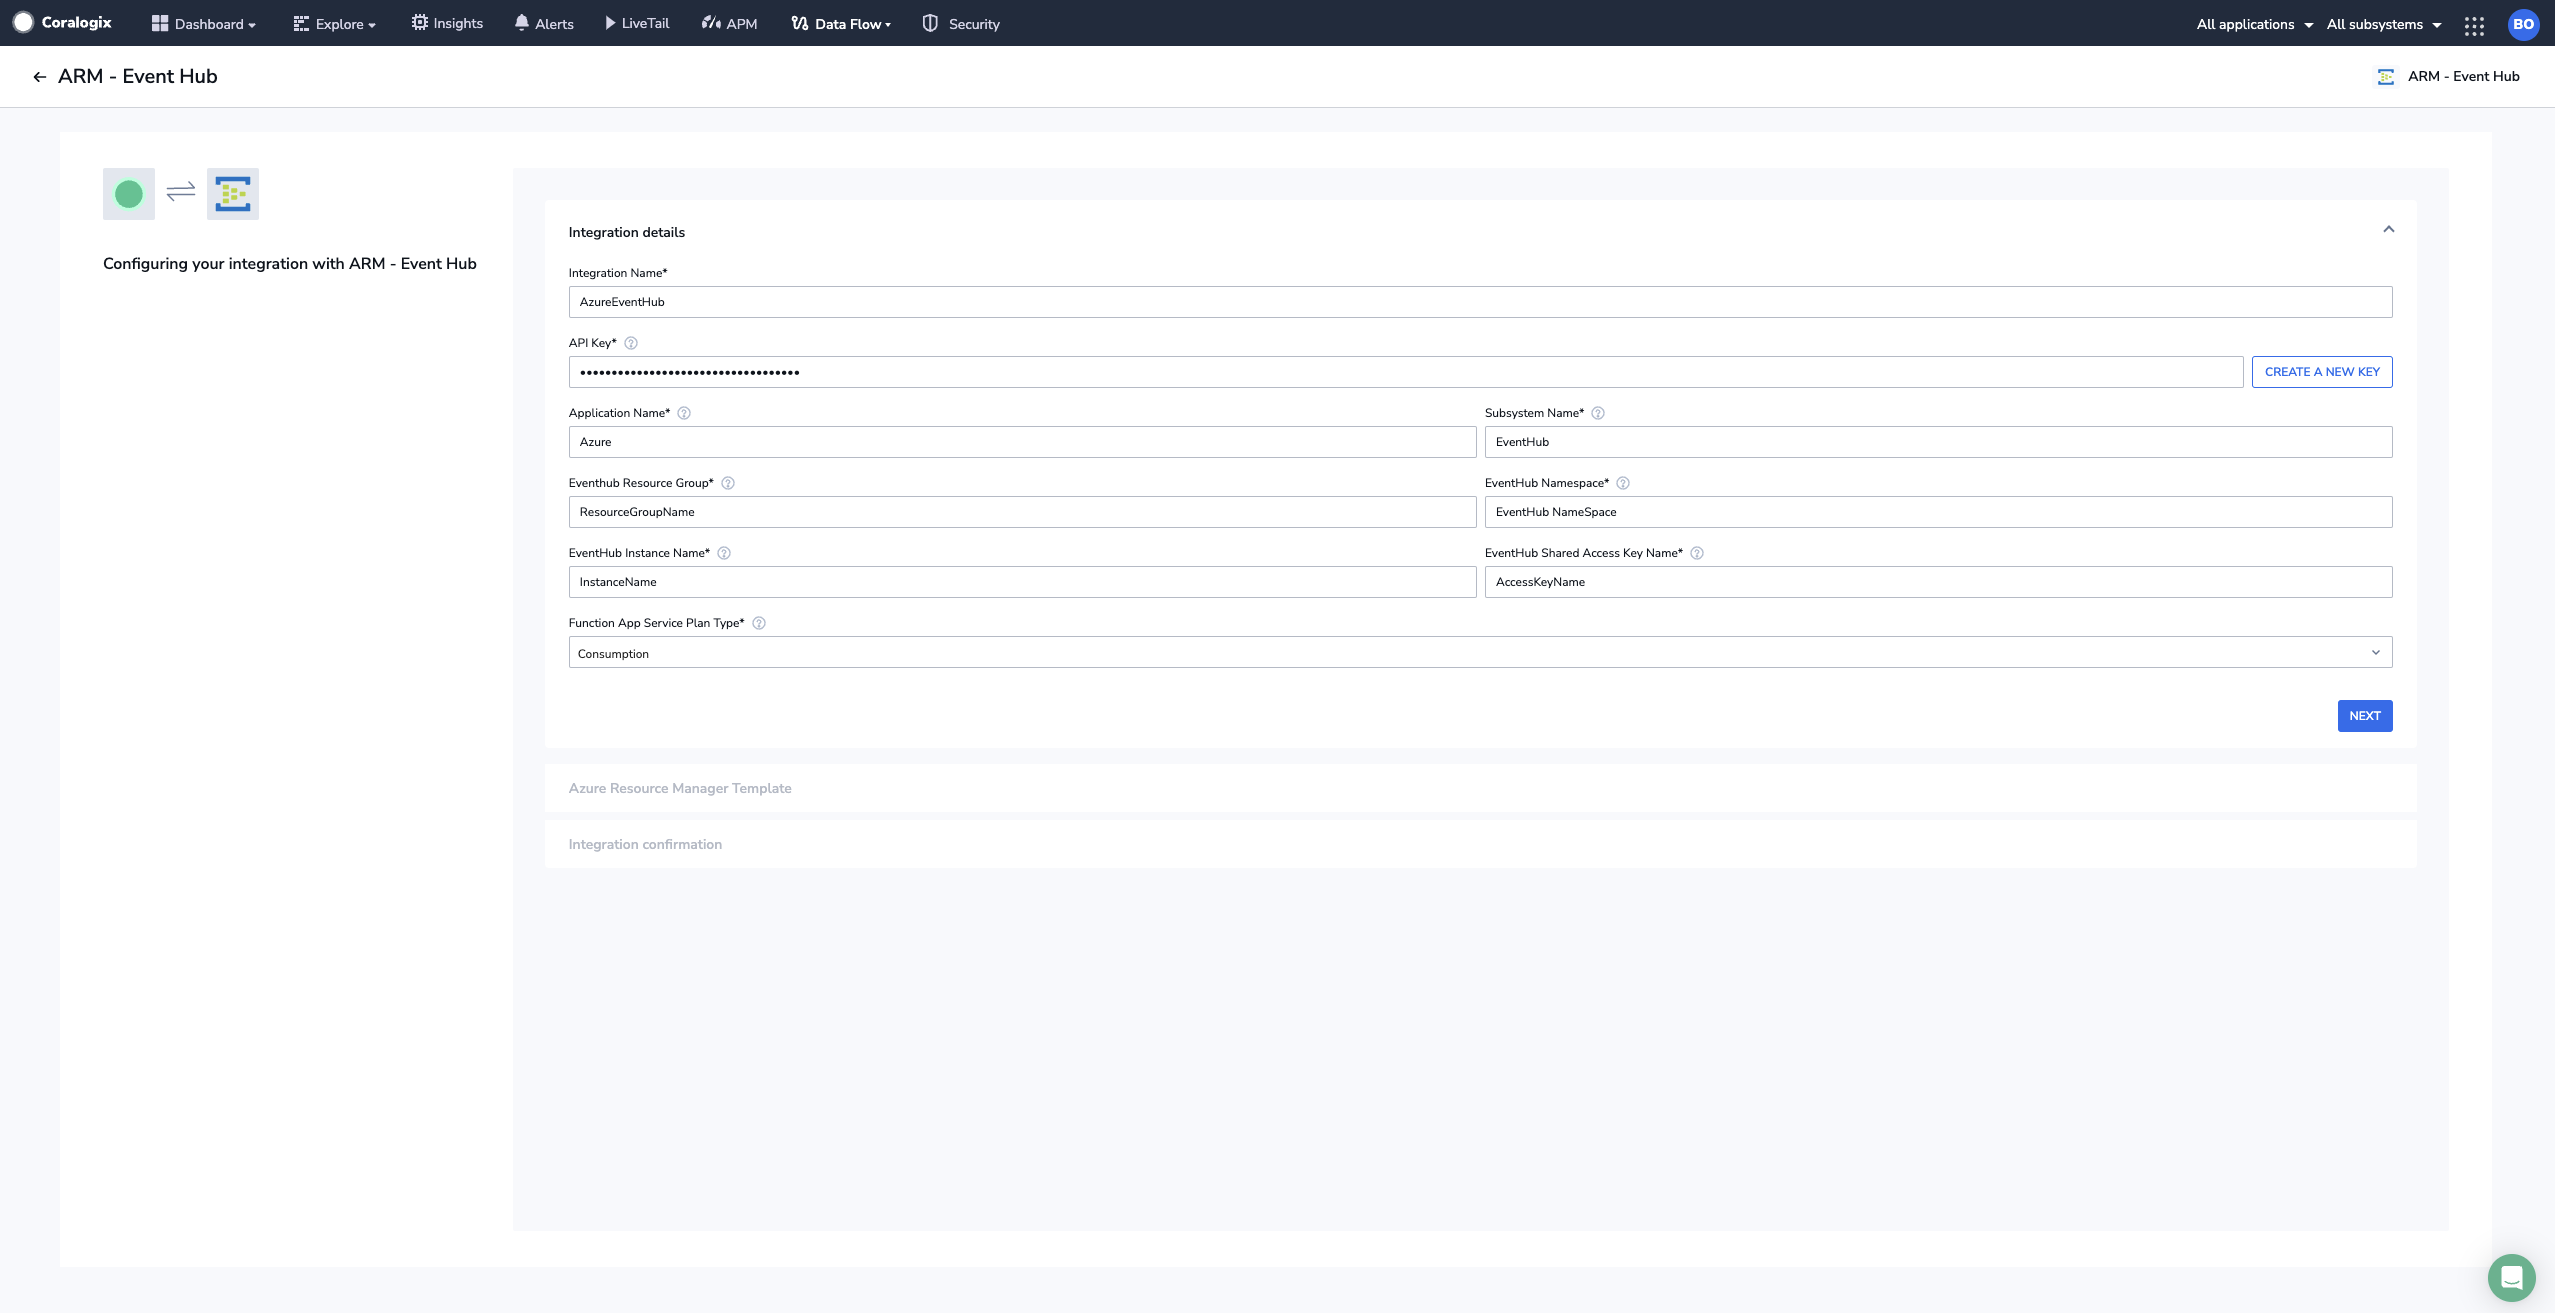Show help for Shared Access Key Name

point(1697,553)
